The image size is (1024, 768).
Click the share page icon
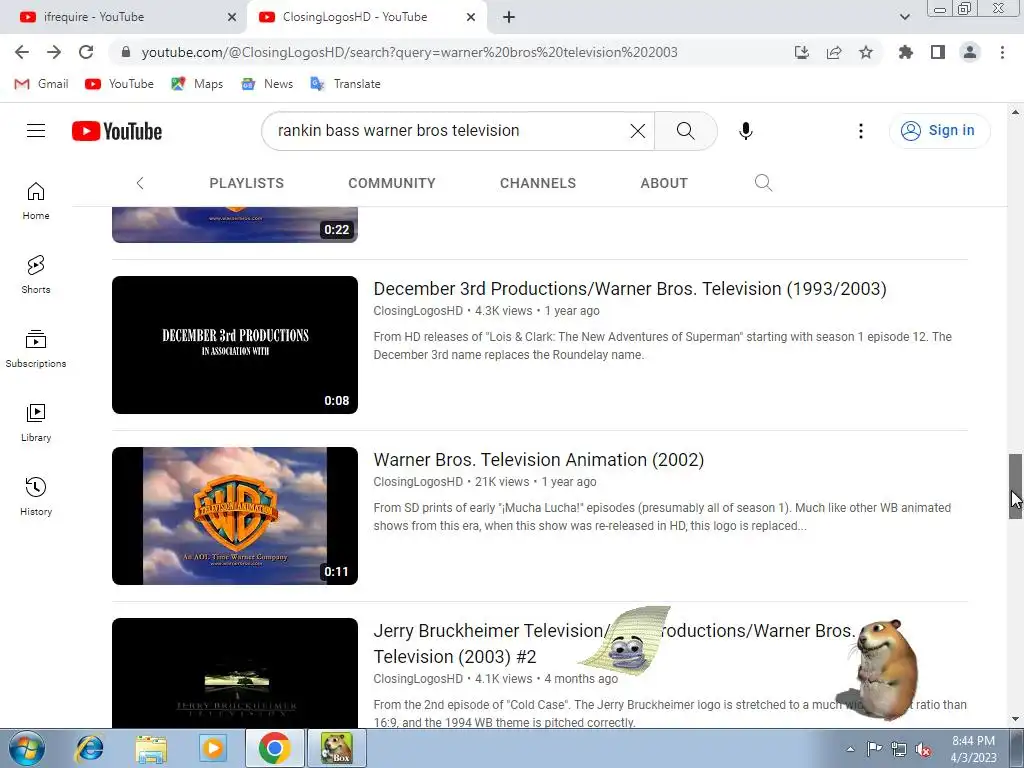[834, 52]
